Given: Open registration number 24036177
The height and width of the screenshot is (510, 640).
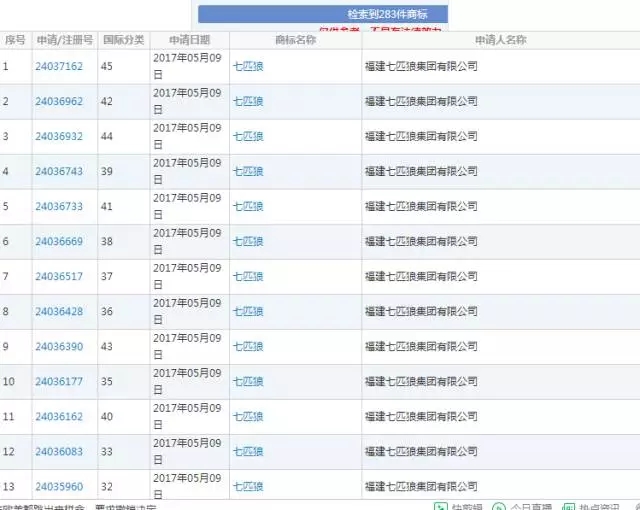Looking at the screenshot, I should [x=59, y=381].
